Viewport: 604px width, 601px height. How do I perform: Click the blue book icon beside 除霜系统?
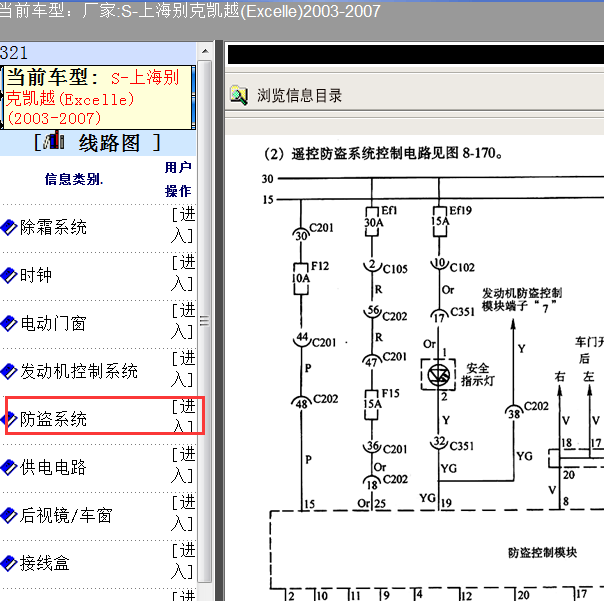click(8, 227)
